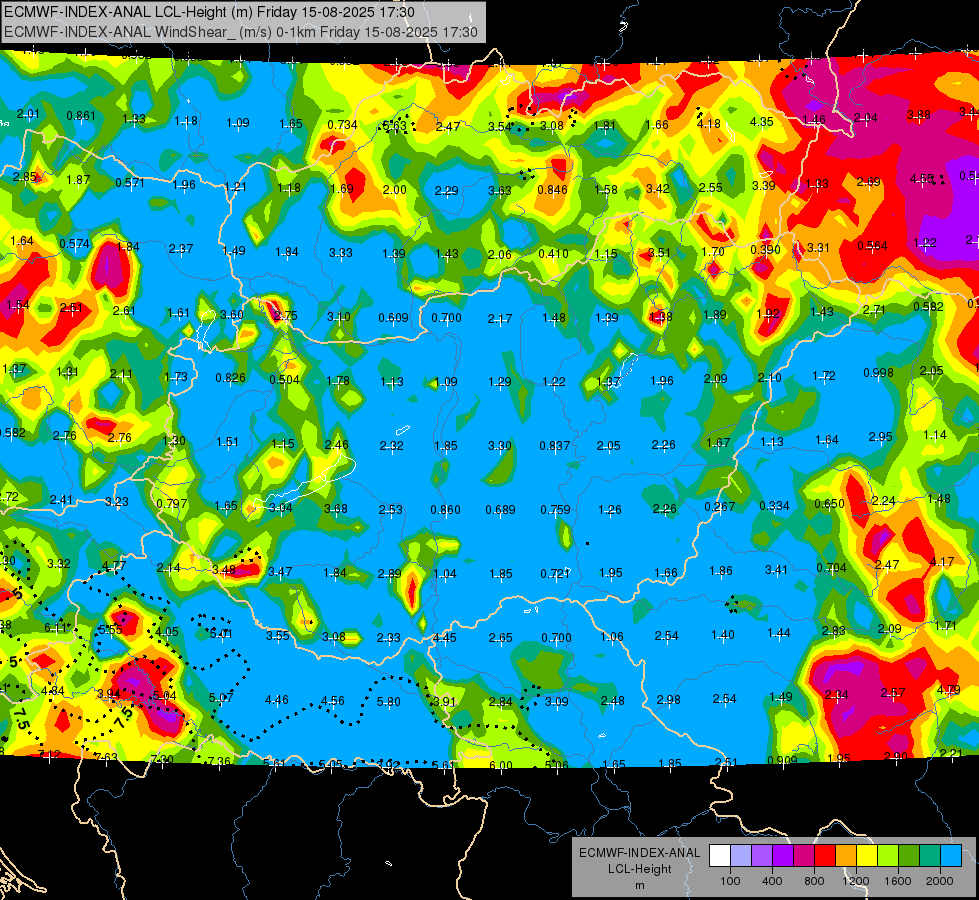
Task: Click the sky blue legend swatch
Action: (951, 856)
